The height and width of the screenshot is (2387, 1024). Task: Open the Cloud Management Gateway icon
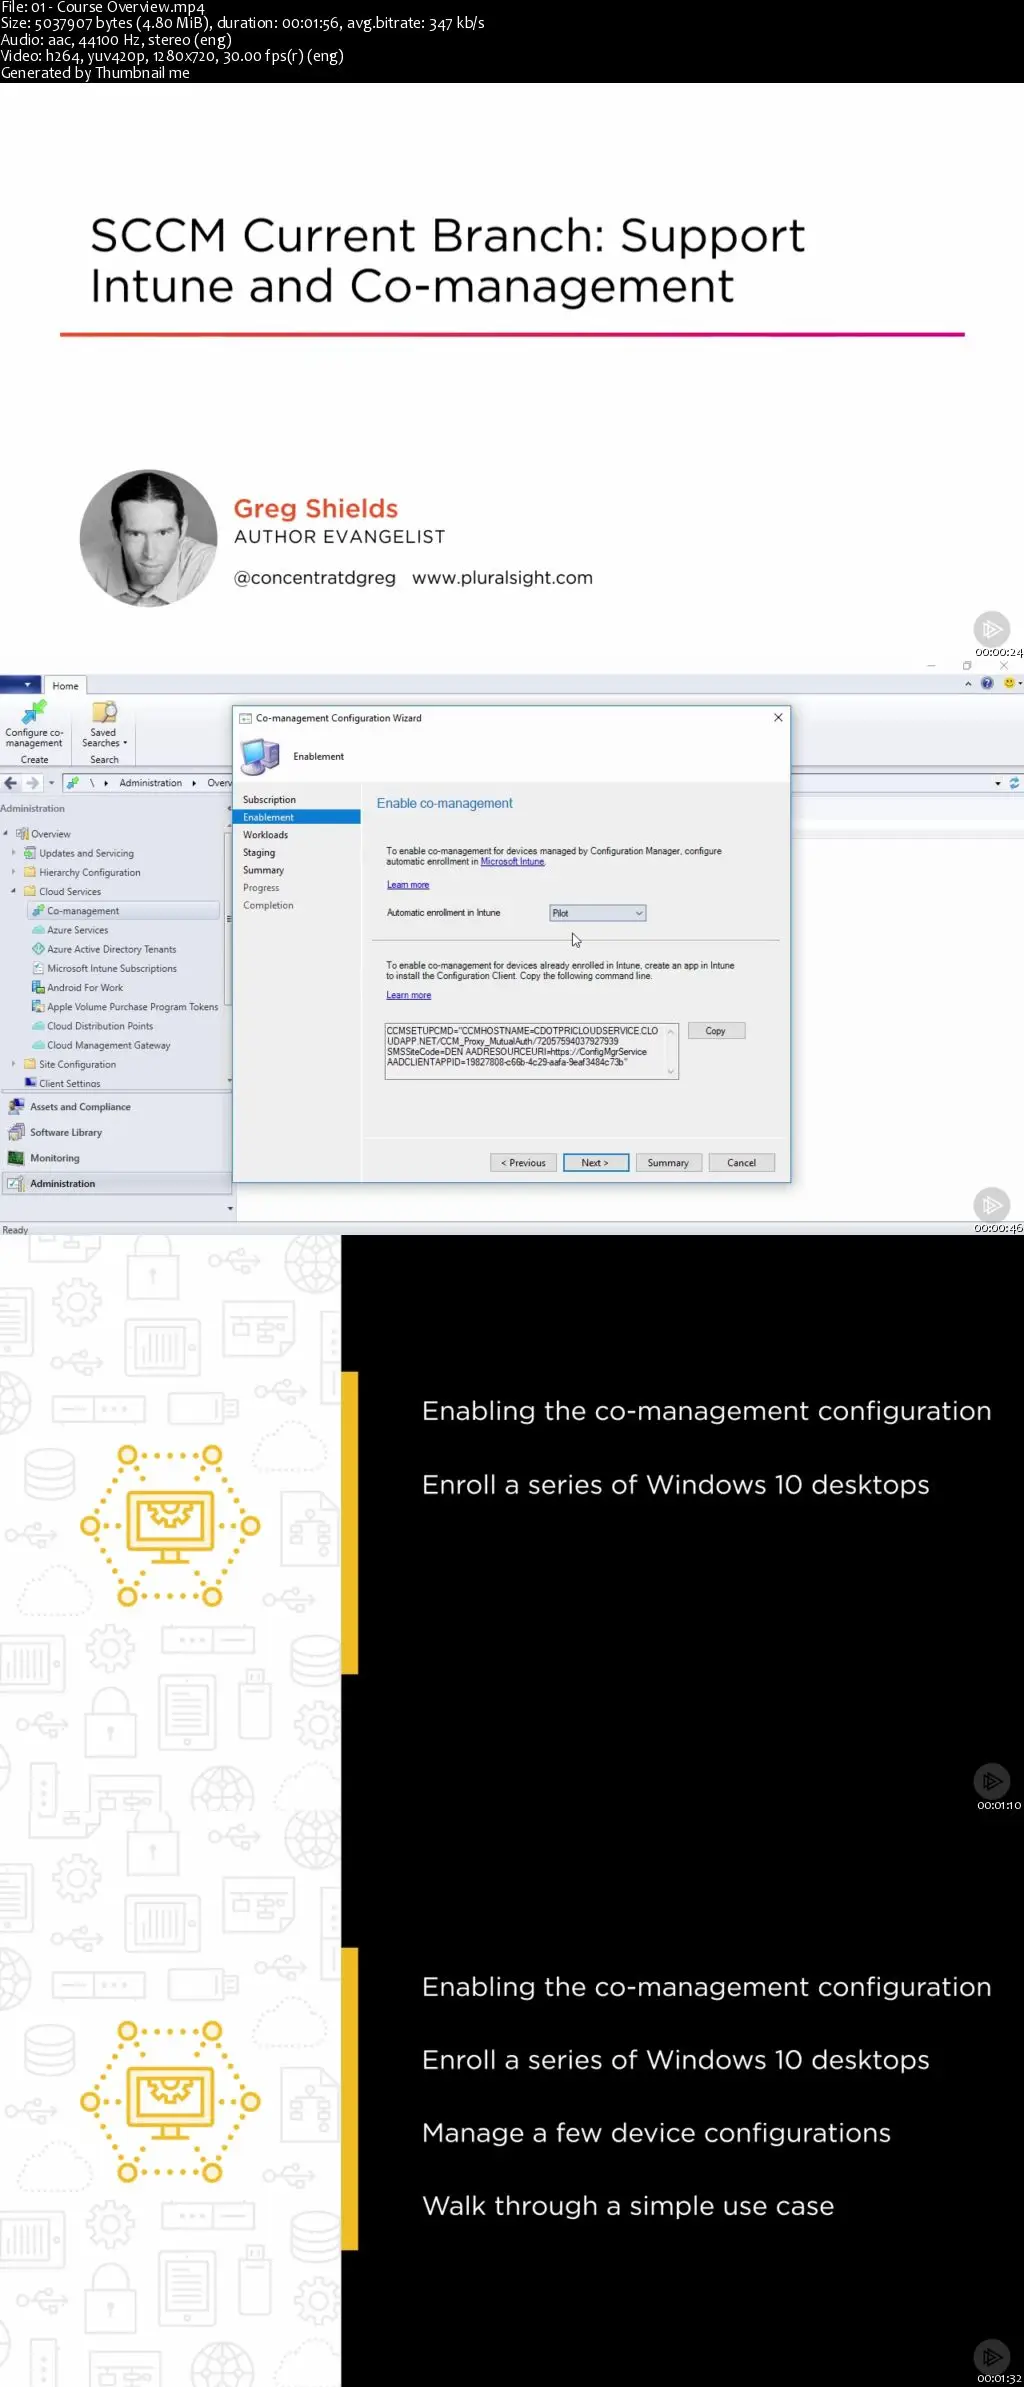pos(38,1045)
